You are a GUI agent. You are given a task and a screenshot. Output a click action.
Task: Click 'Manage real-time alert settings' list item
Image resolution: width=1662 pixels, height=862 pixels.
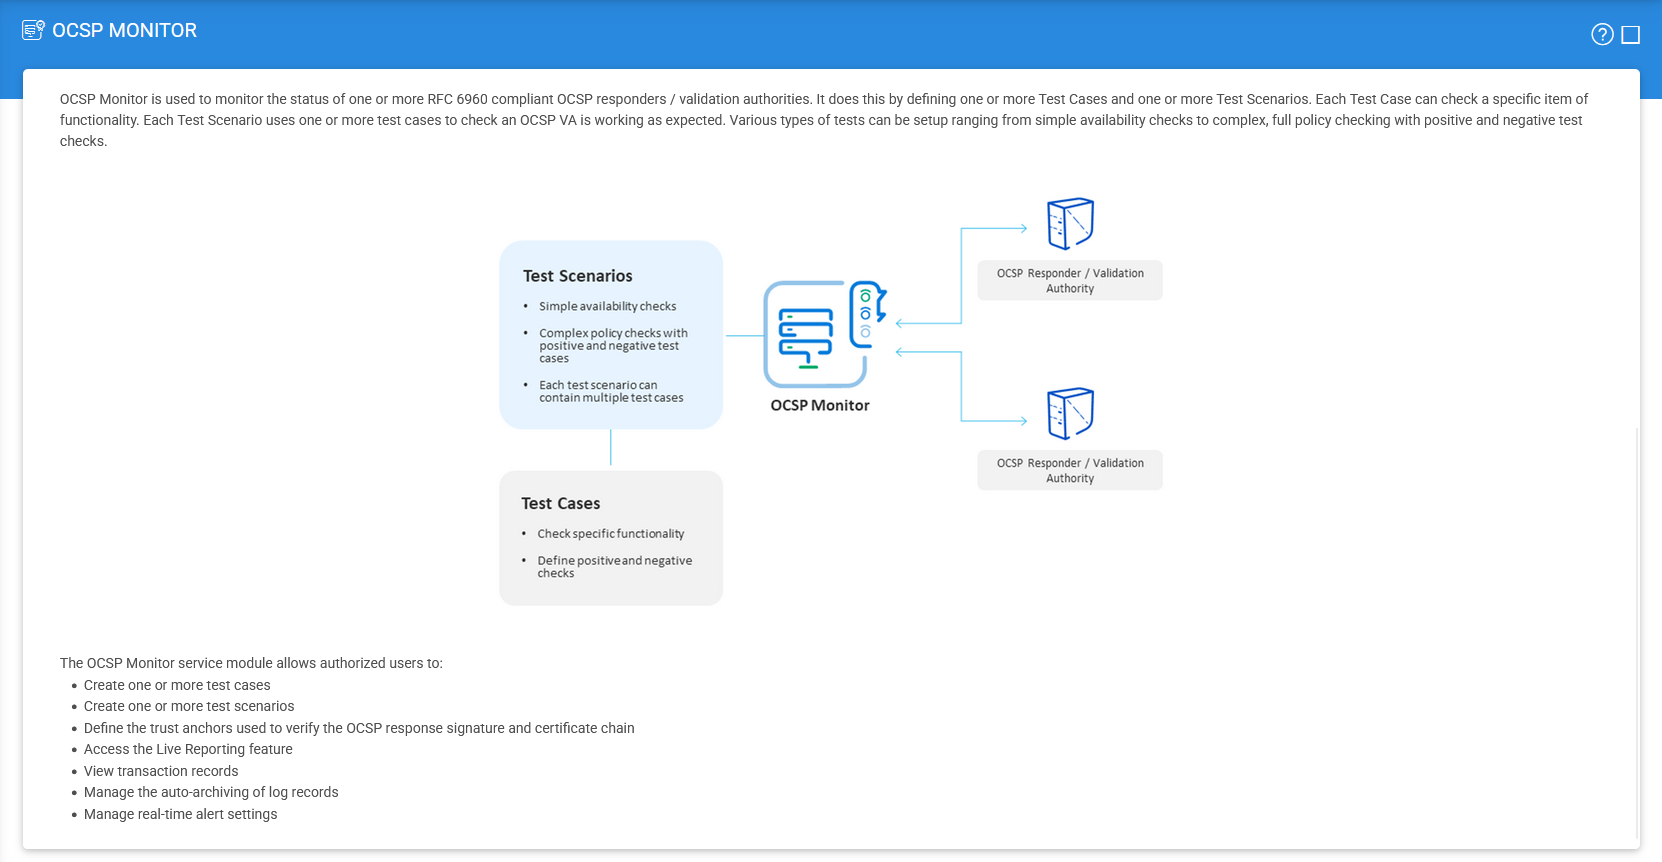180,815
